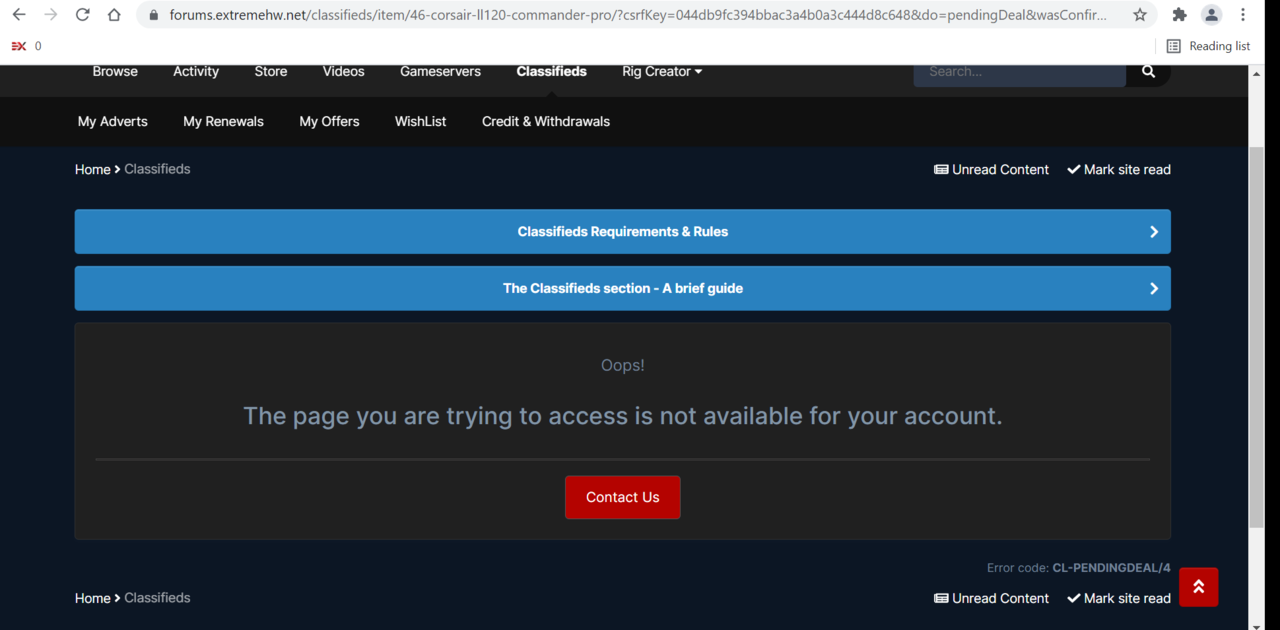Select My Offers in the submenu
Image resolution: width=1280 pixels, height=630 pixels.
(329, 121)
